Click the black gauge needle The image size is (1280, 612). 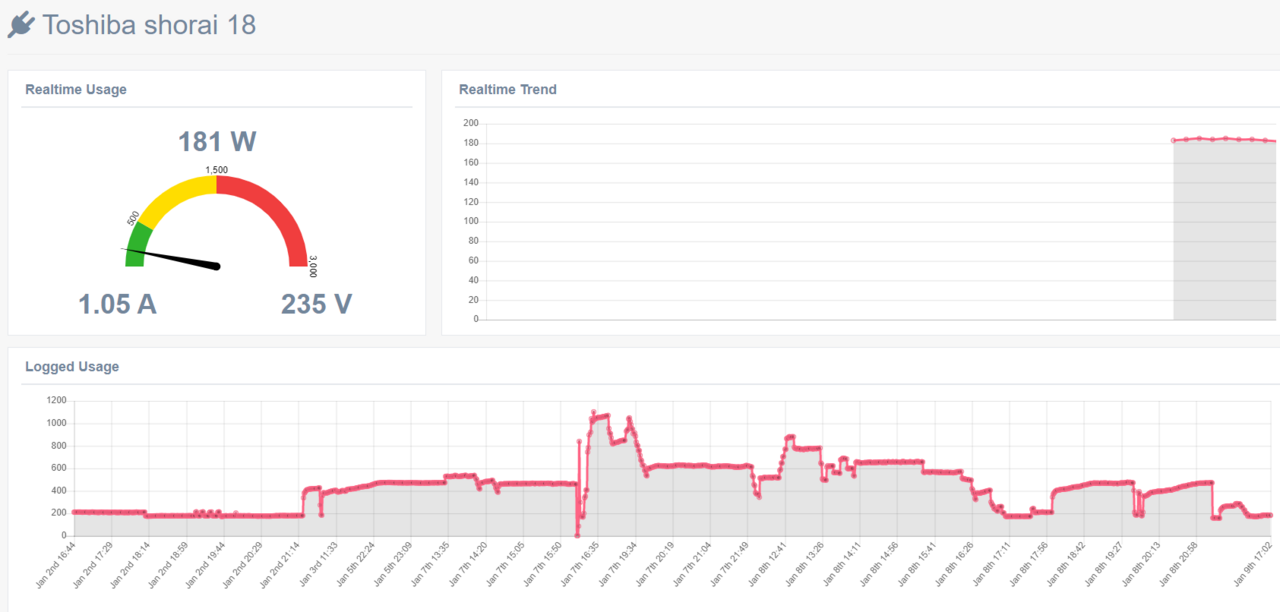tap(171, 257)
